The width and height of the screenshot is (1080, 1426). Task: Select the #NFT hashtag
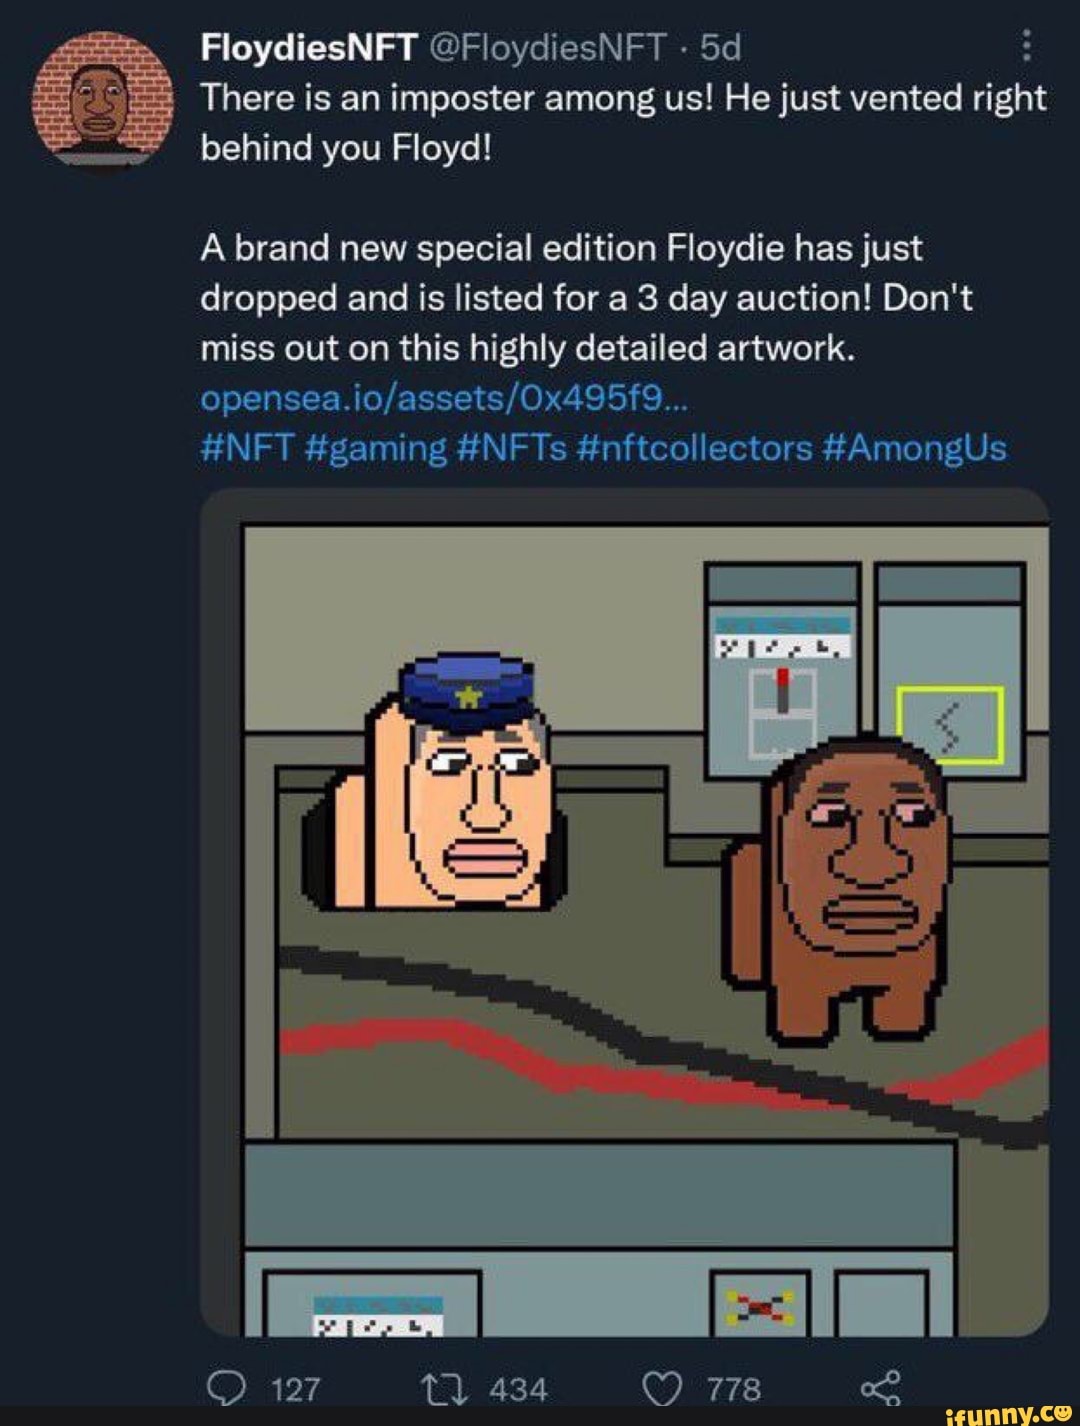coord(246,448)
